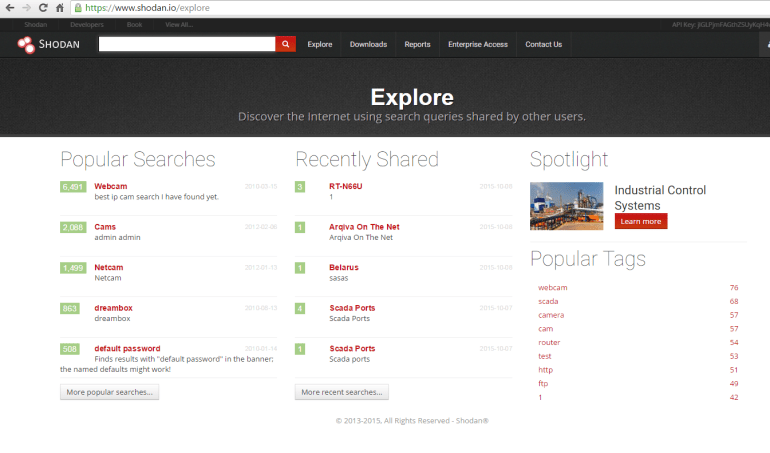Screen dimensions: 770x453
Task: Click the Shodan search input field
Action: tap(187, 44)
